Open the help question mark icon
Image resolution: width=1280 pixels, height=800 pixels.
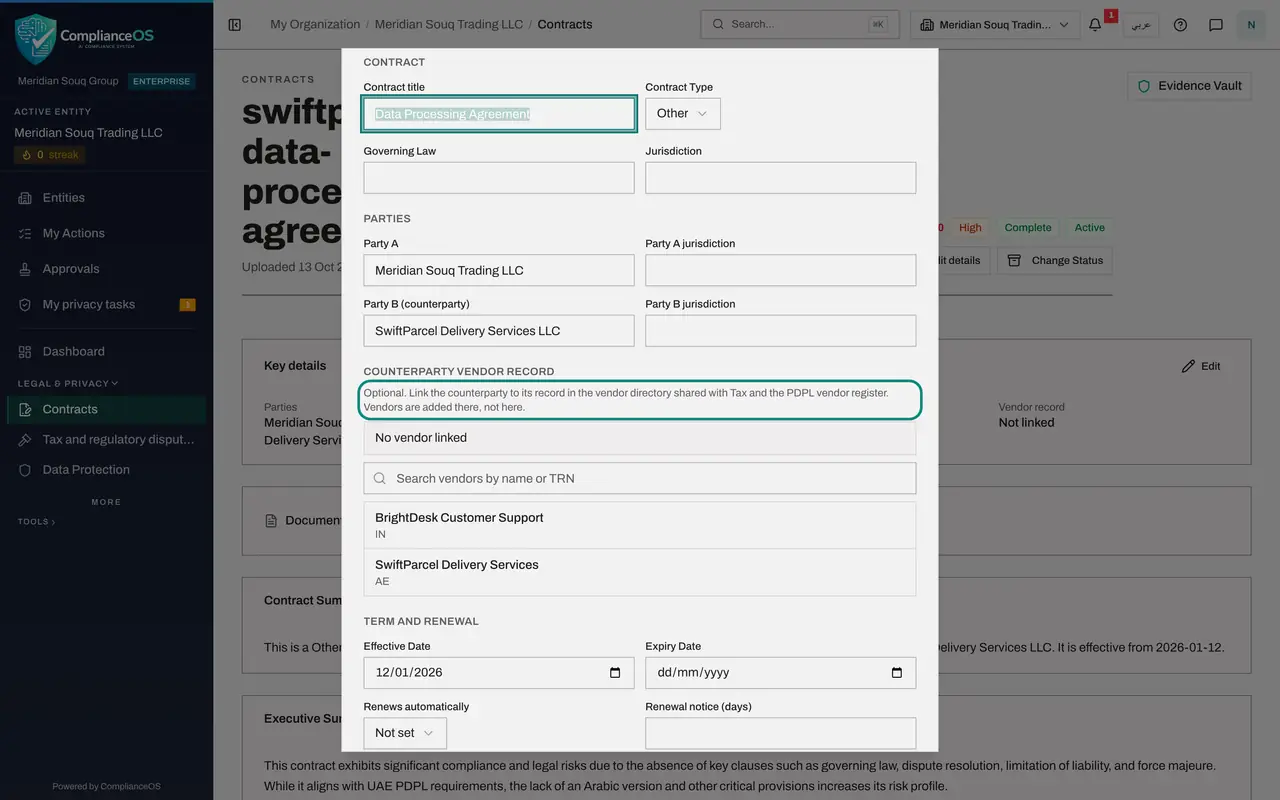1180,24
